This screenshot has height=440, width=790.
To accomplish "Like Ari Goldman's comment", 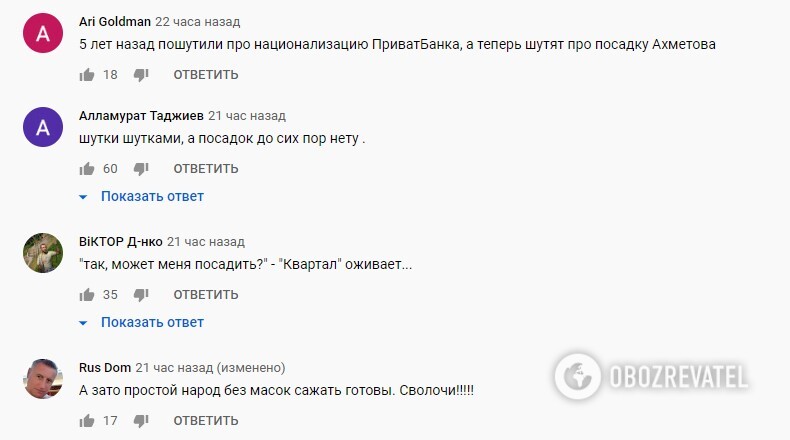I will pyautogui.click(x=87, y=75).
